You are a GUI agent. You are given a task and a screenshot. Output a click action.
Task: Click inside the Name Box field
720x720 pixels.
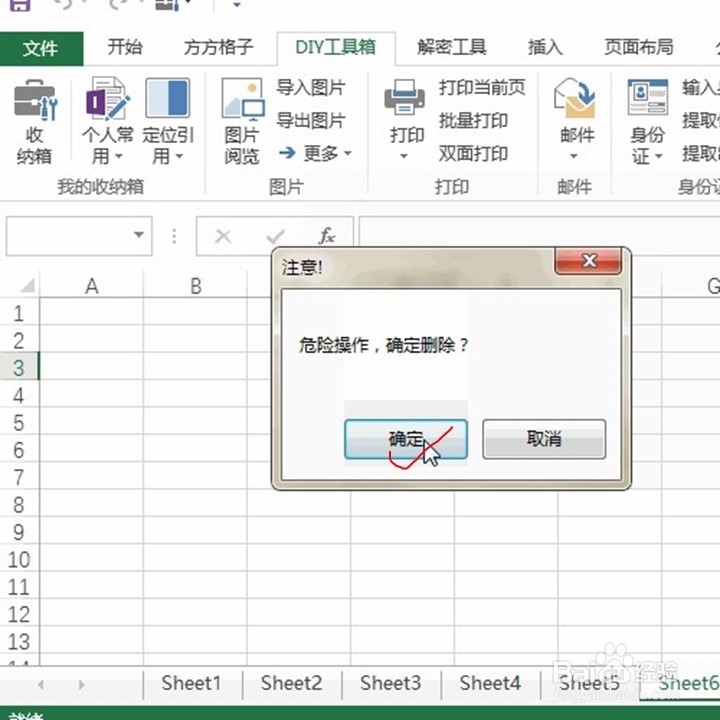[x=69, y=236]
